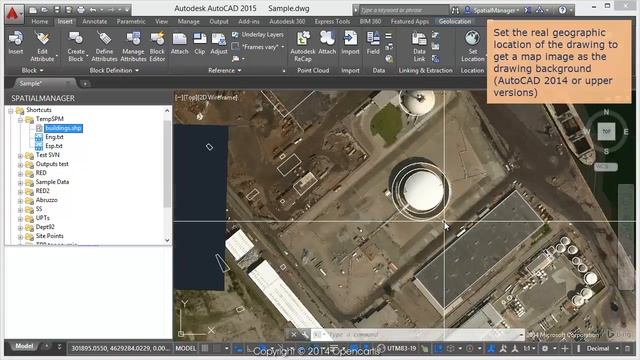
Task: Open Autodesk ReCap tool
Action: click(303, 46)
